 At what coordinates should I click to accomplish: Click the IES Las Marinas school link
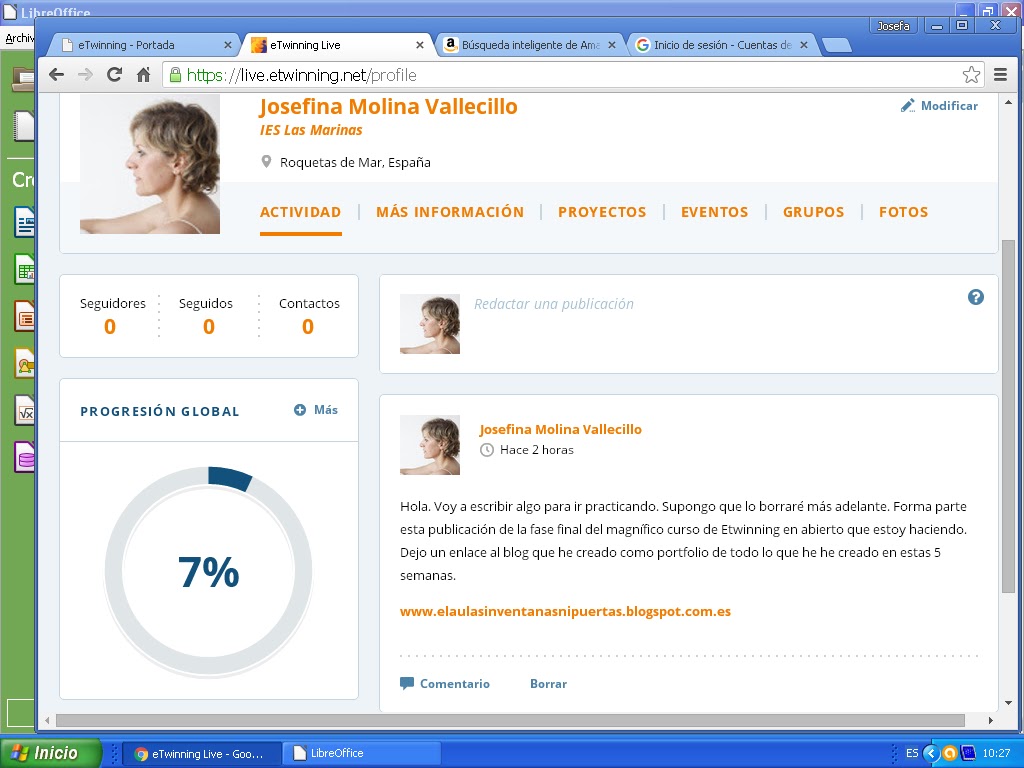click(x=311, y=130)
